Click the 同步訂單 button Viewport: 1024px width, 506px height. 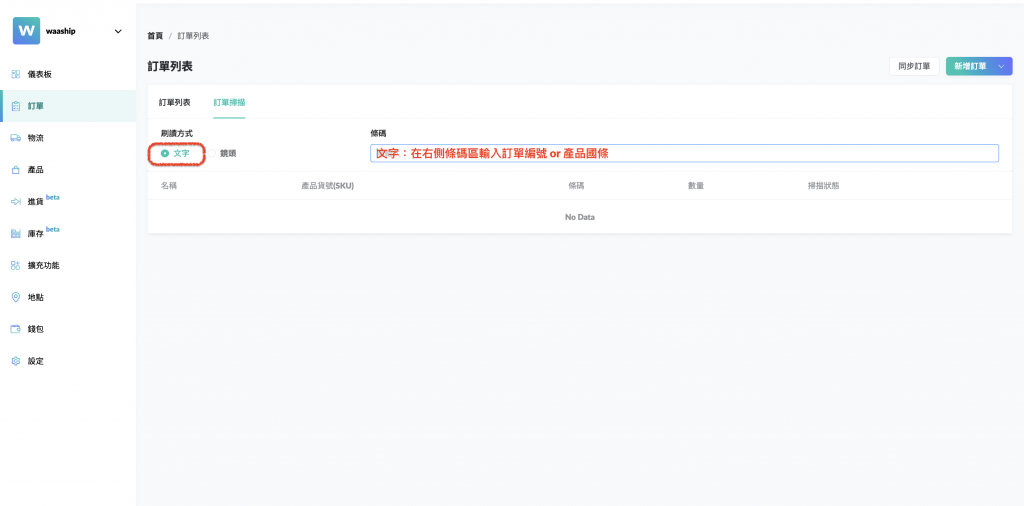[x=914, y=66]
